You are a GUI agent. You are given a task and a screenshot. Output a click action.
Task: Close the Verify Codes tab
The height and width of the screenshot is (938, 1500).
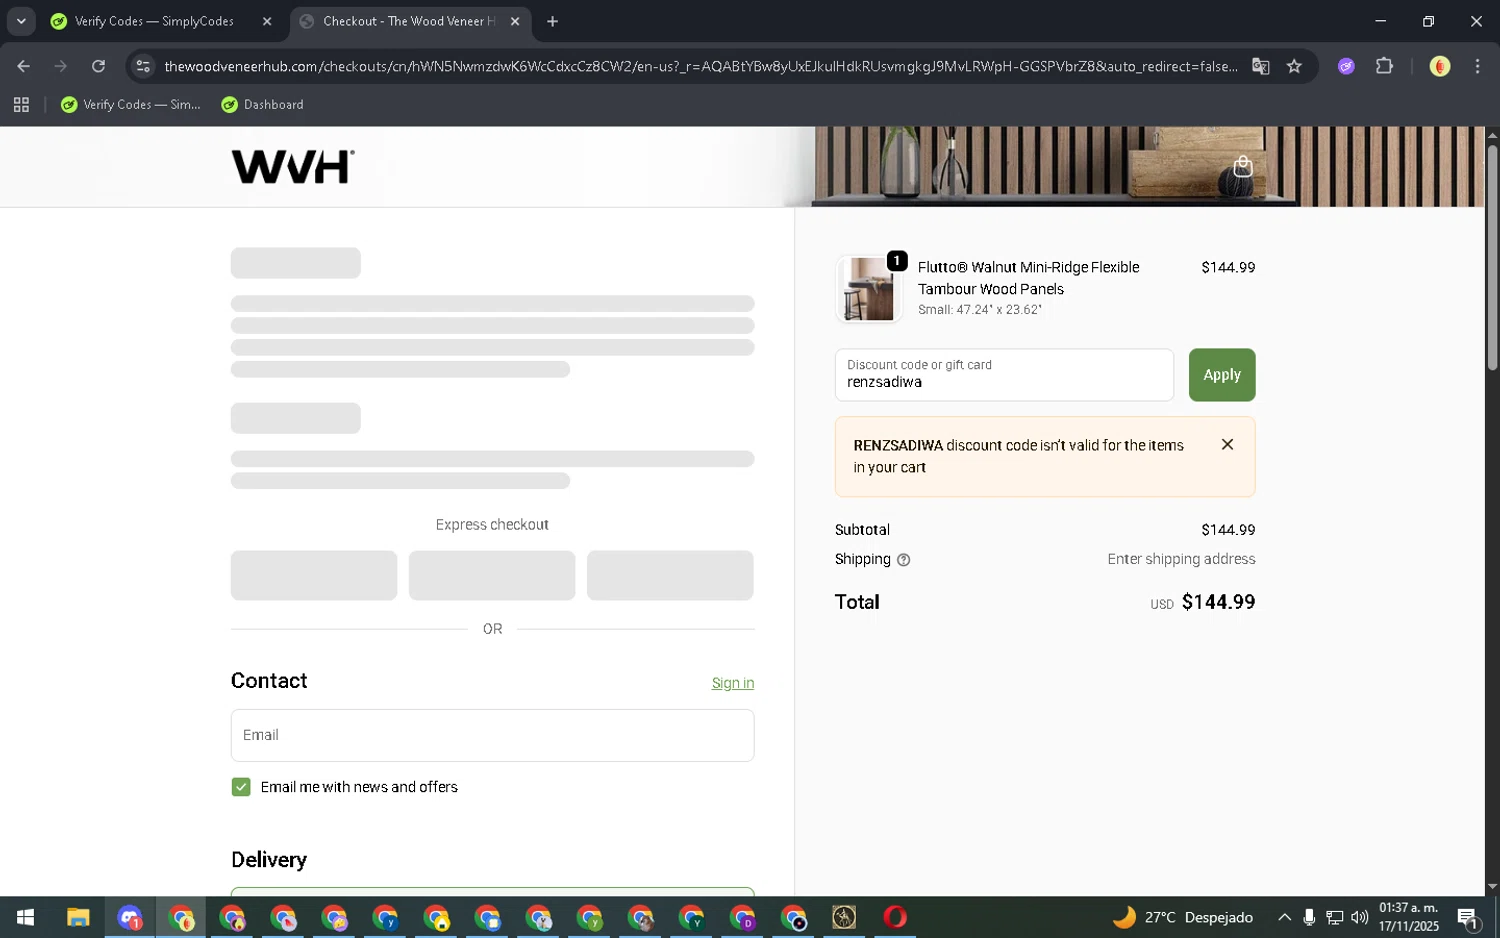point(267,21)
